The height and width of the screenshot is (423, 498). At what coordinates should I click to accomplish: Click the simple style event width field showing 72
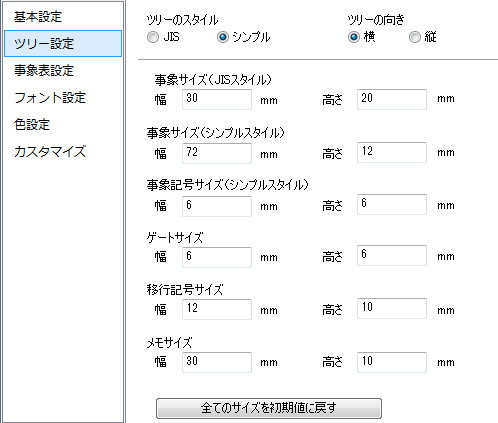[x=217, y=153]
